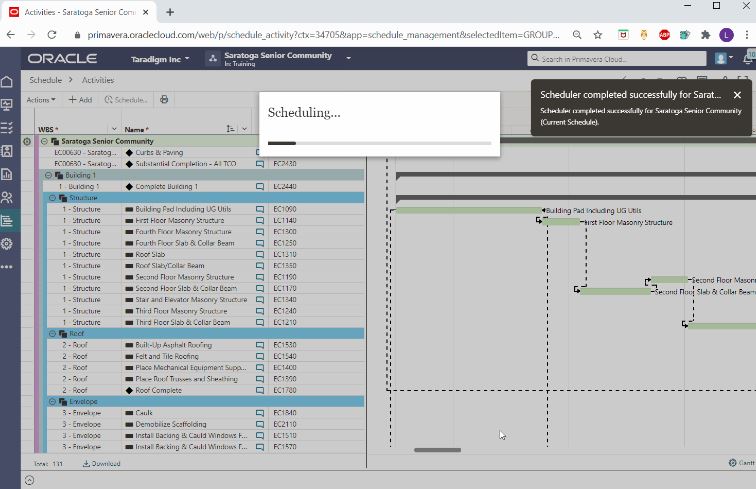The width and height of the screenshot is (756, 489).
Task: Bookmark this page with the star icon
Action: (598, 35)
